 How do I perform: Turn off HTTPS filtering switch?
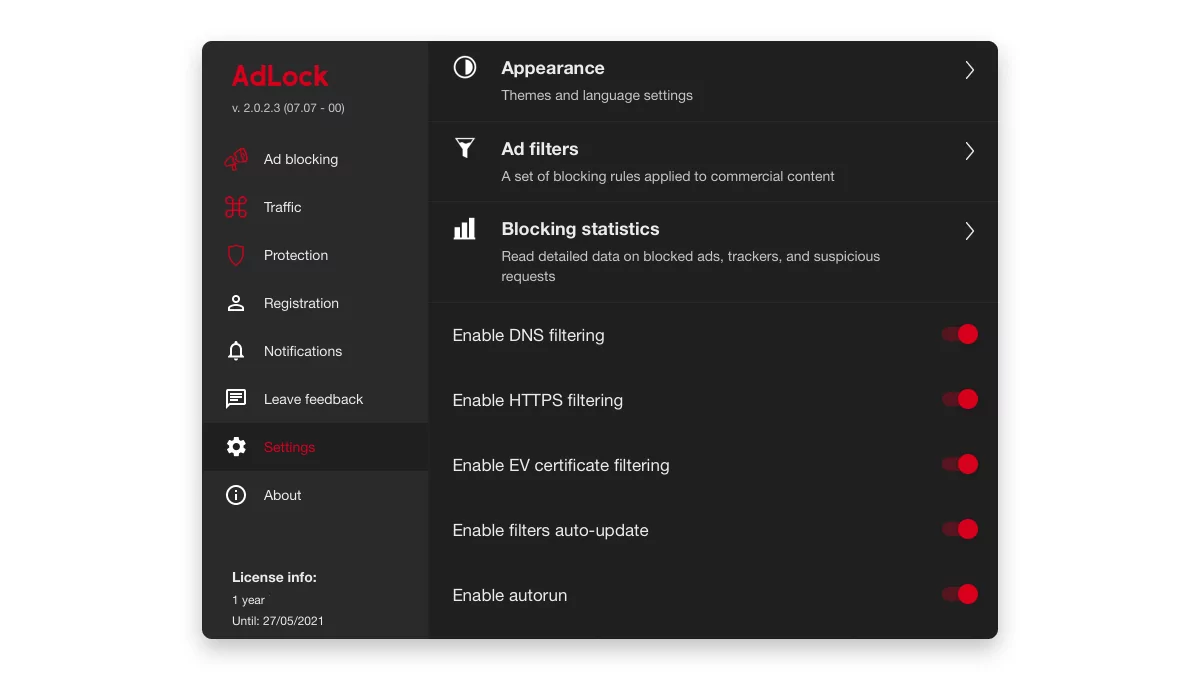point(960,400)
